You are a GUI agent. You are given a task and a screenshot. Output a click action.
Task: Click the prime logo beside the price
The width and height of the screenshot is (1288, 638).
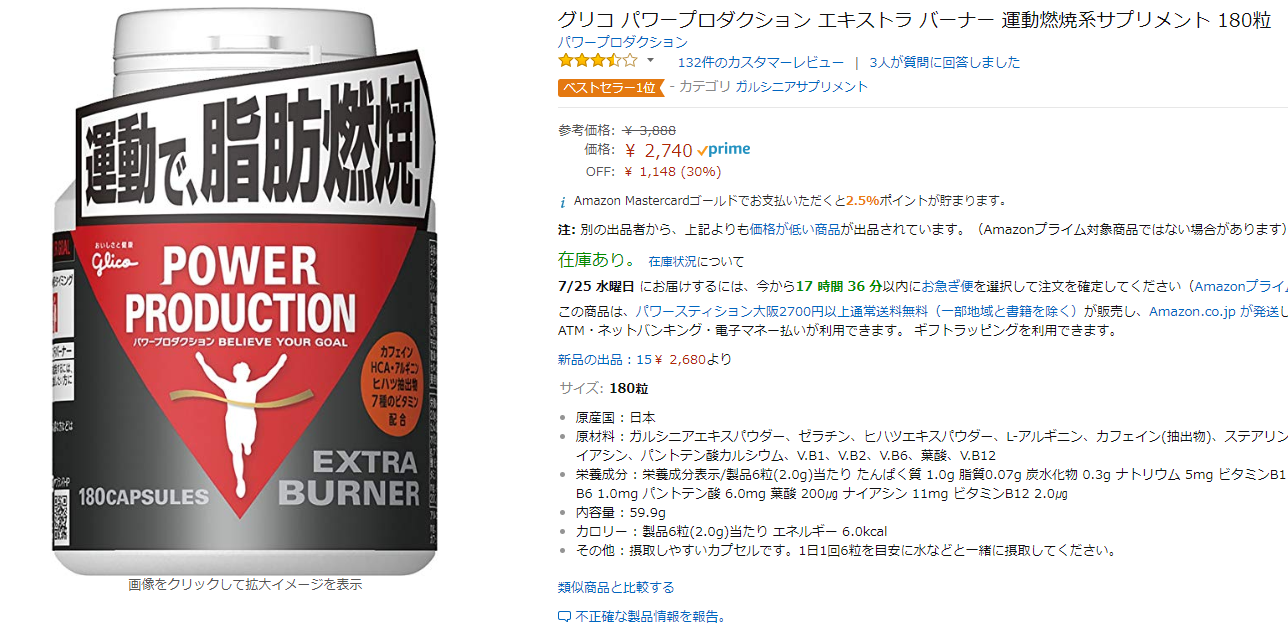coord(724,150)
